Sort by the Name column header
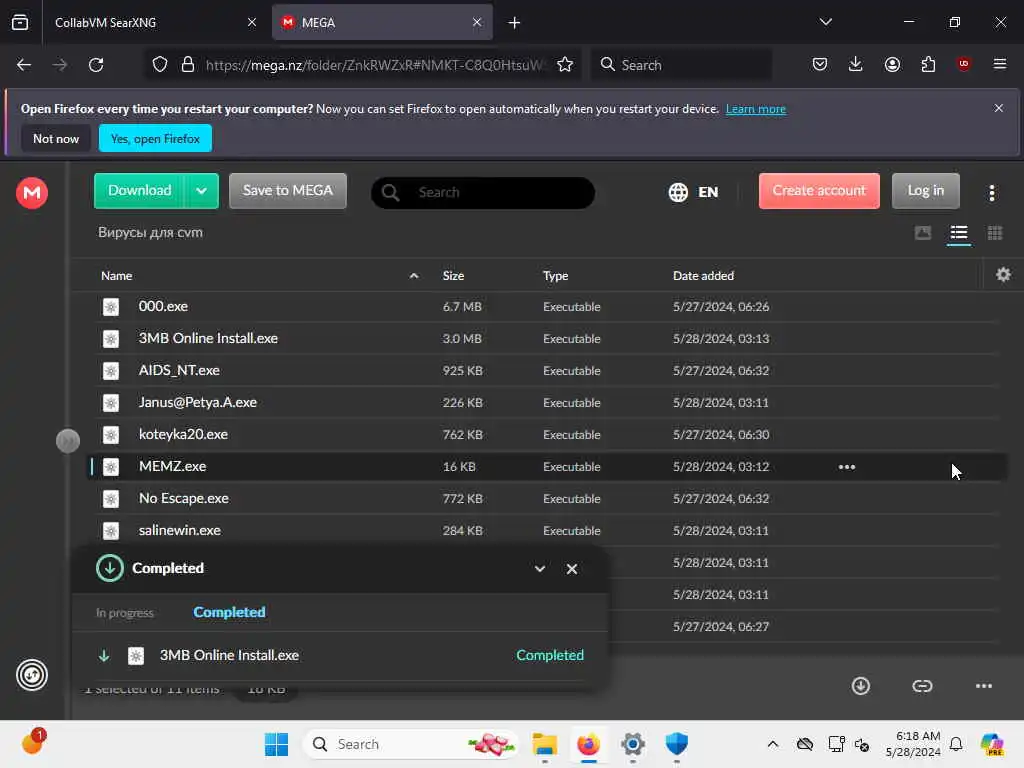Screen dimensions: 1024x768 (116, 276)
